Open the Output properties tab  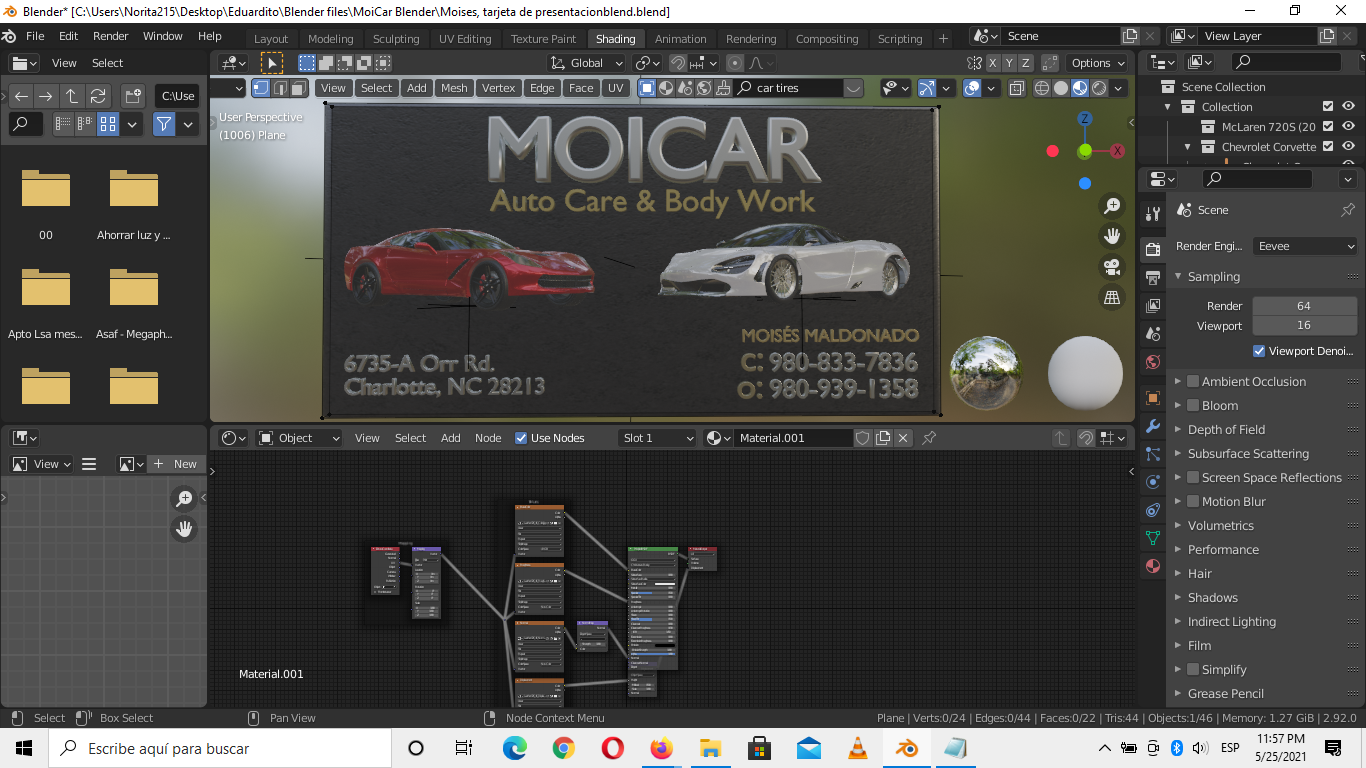pos(1153,278)
